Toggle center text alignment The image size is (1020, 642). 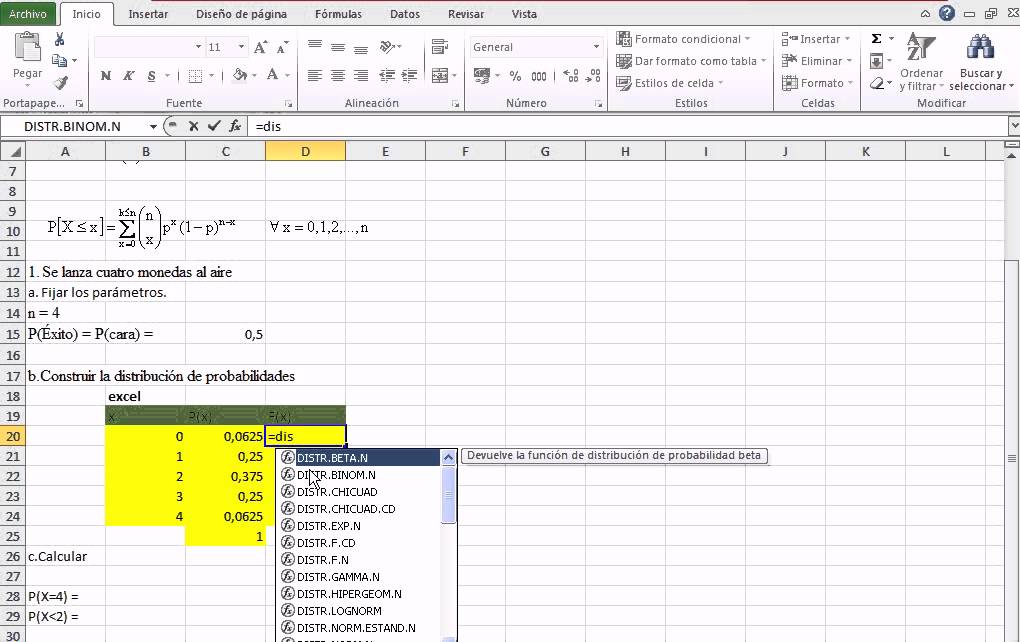336,76
